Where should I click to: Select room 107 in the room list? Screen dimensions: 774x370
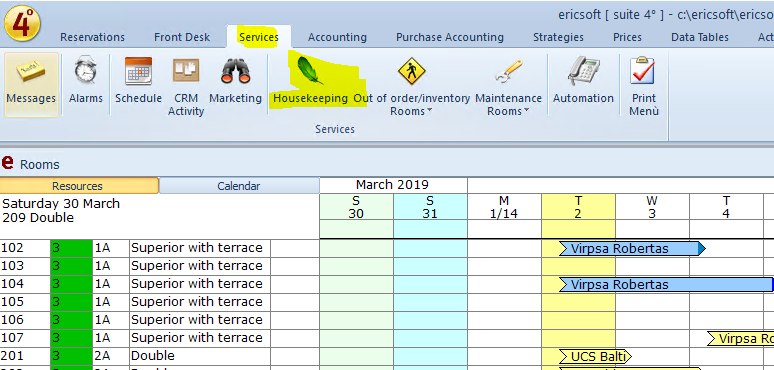(25, 338)
